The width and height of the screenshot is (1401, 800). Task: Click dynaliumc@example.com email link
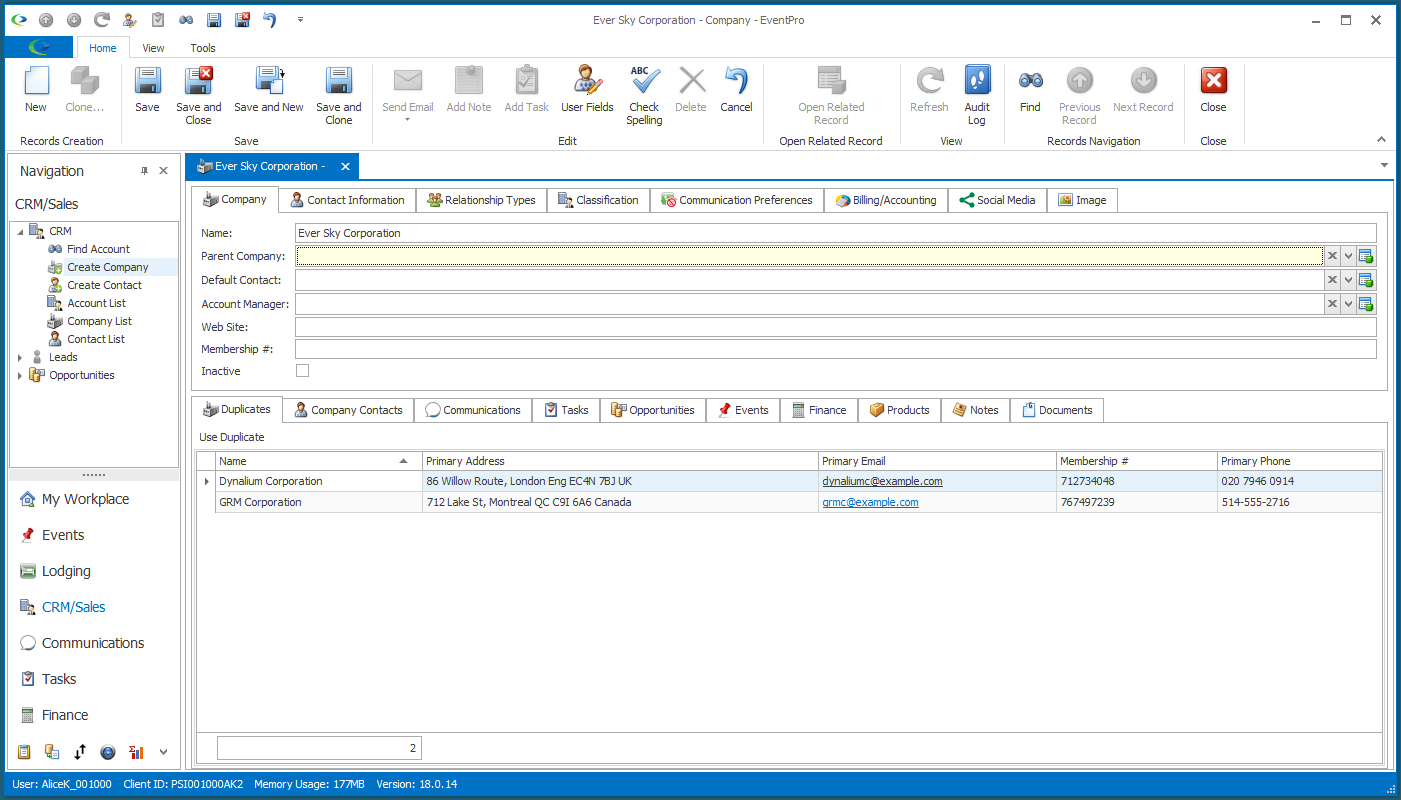(x=882, y=481)
